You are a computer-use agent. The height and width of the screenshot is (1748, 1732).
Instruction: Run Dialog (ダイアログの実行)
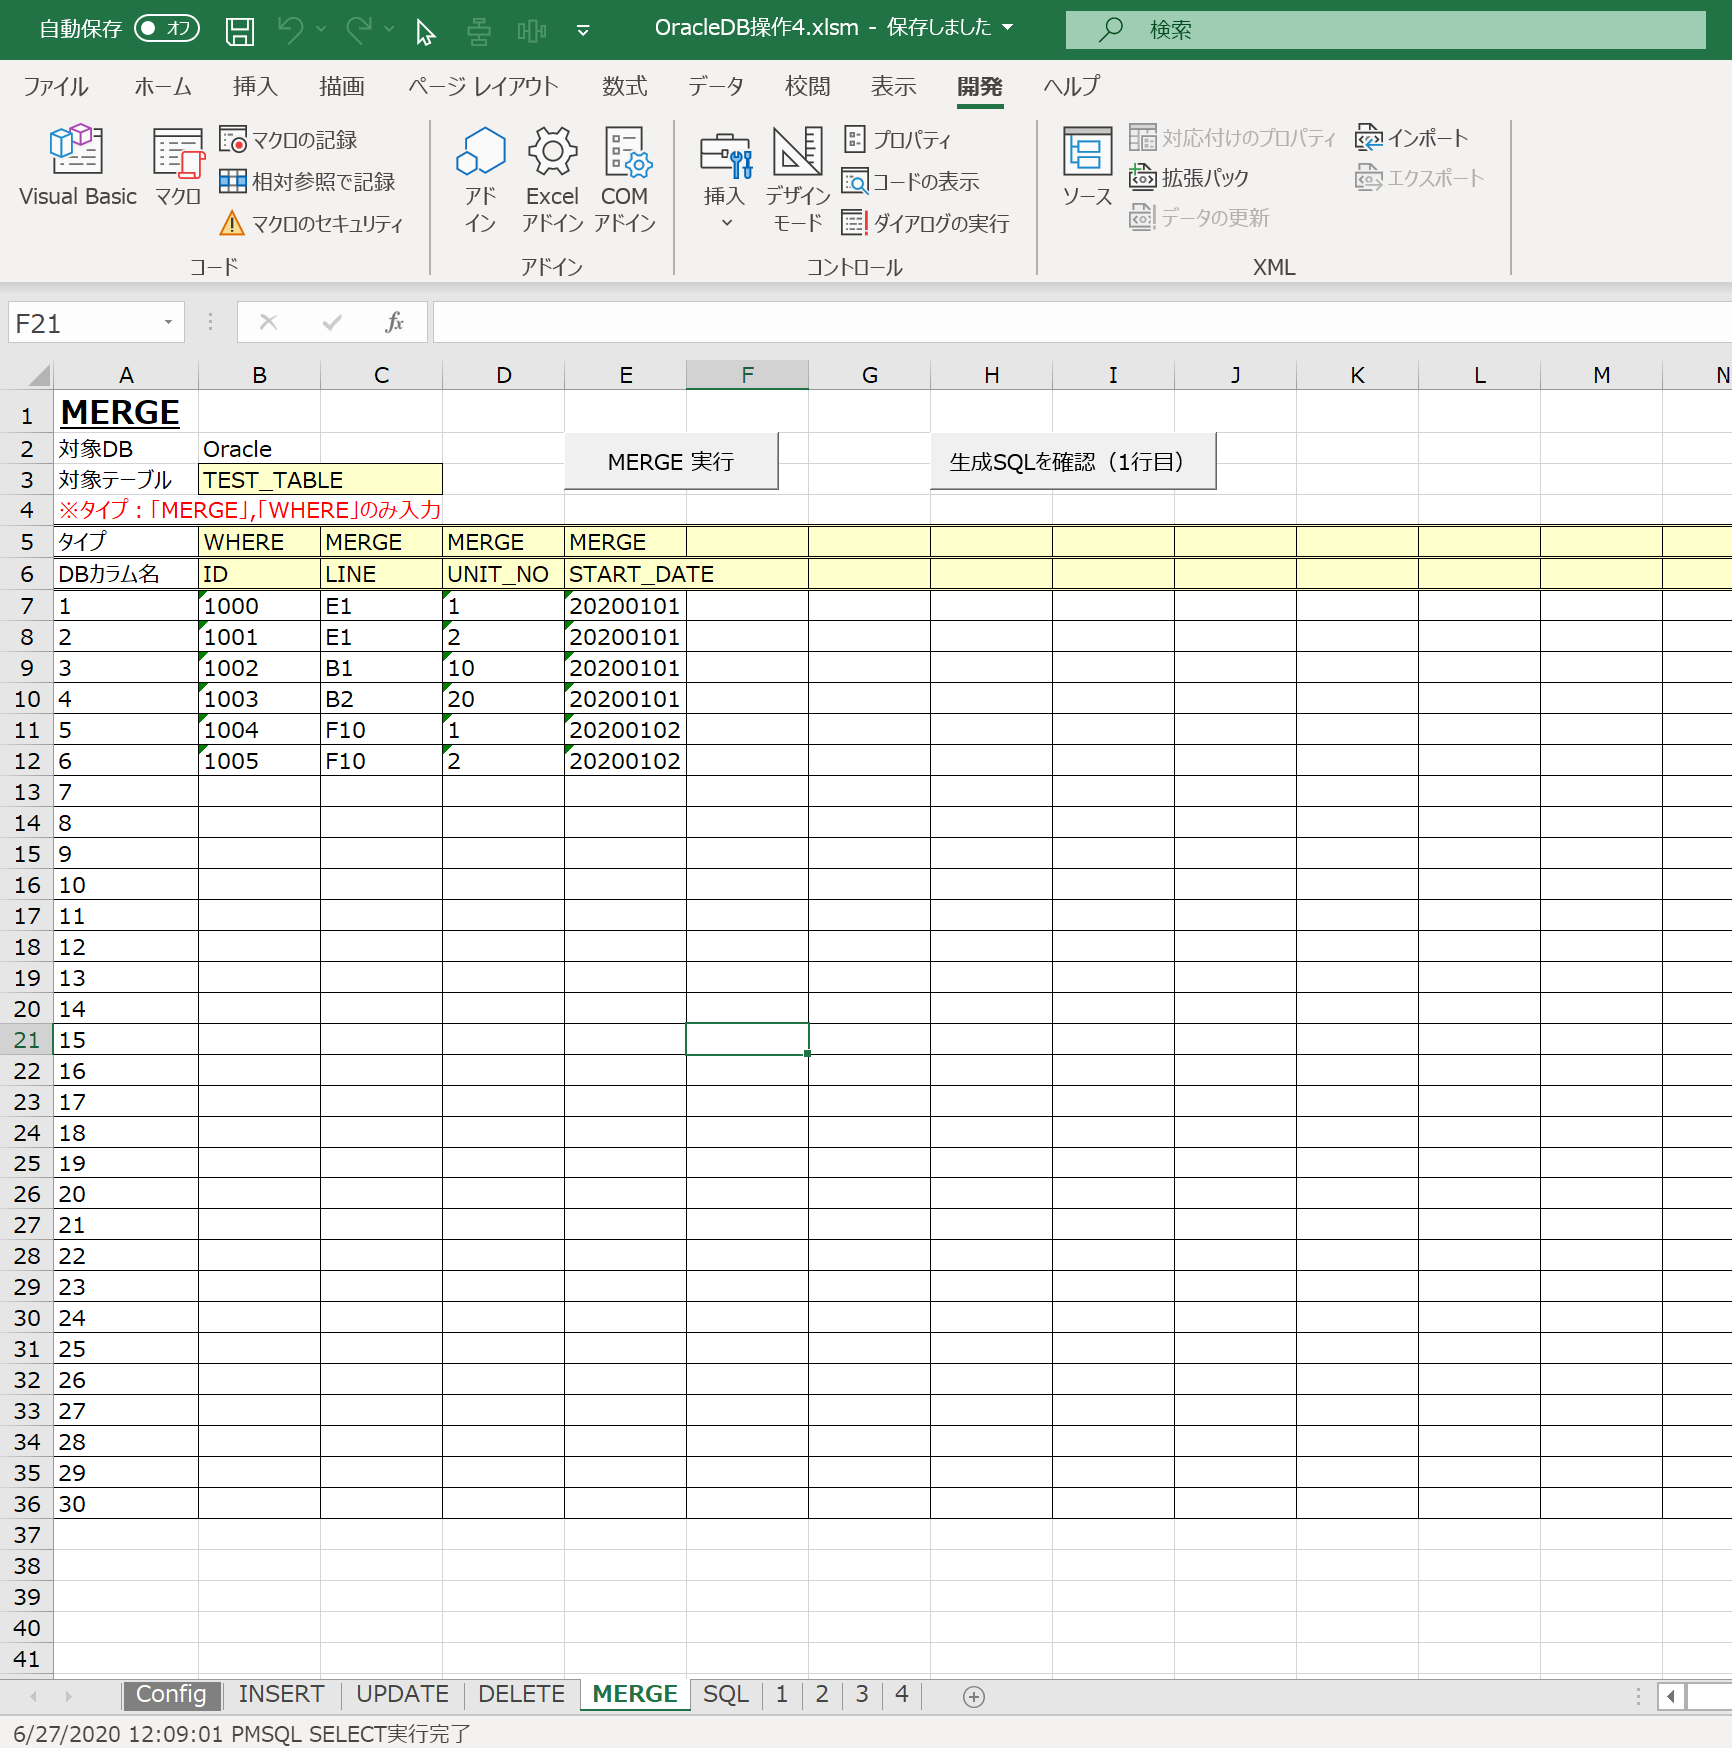[x=925, y=223]
